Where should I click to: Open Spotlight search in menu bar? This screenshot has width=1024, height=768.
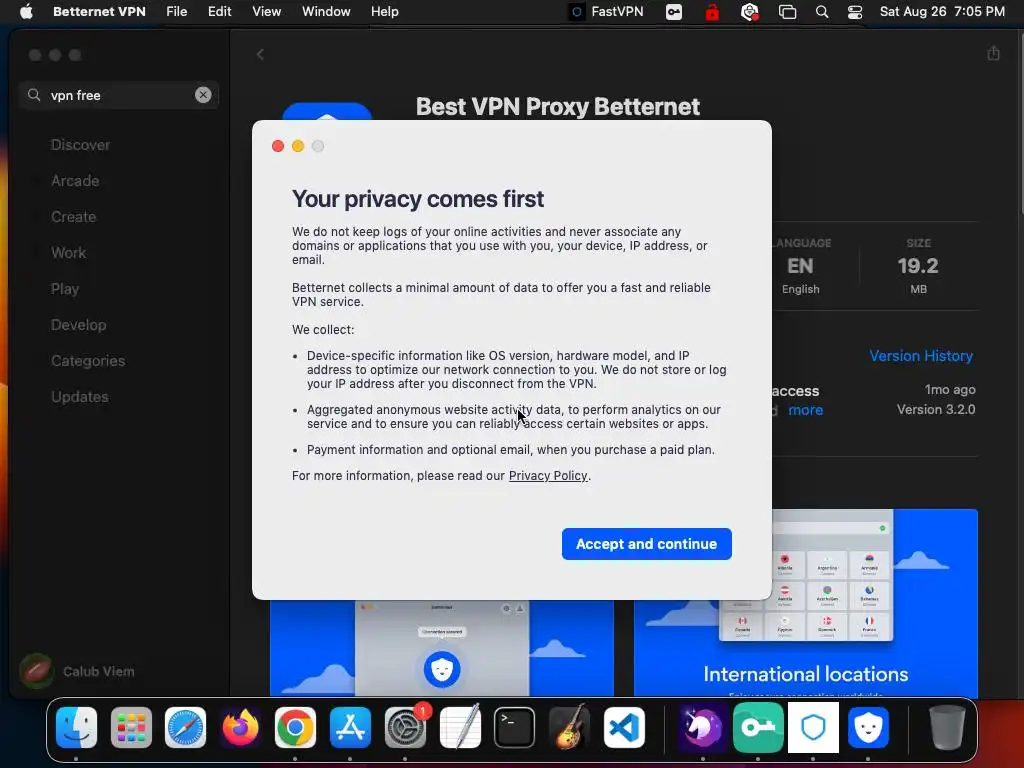822,12
